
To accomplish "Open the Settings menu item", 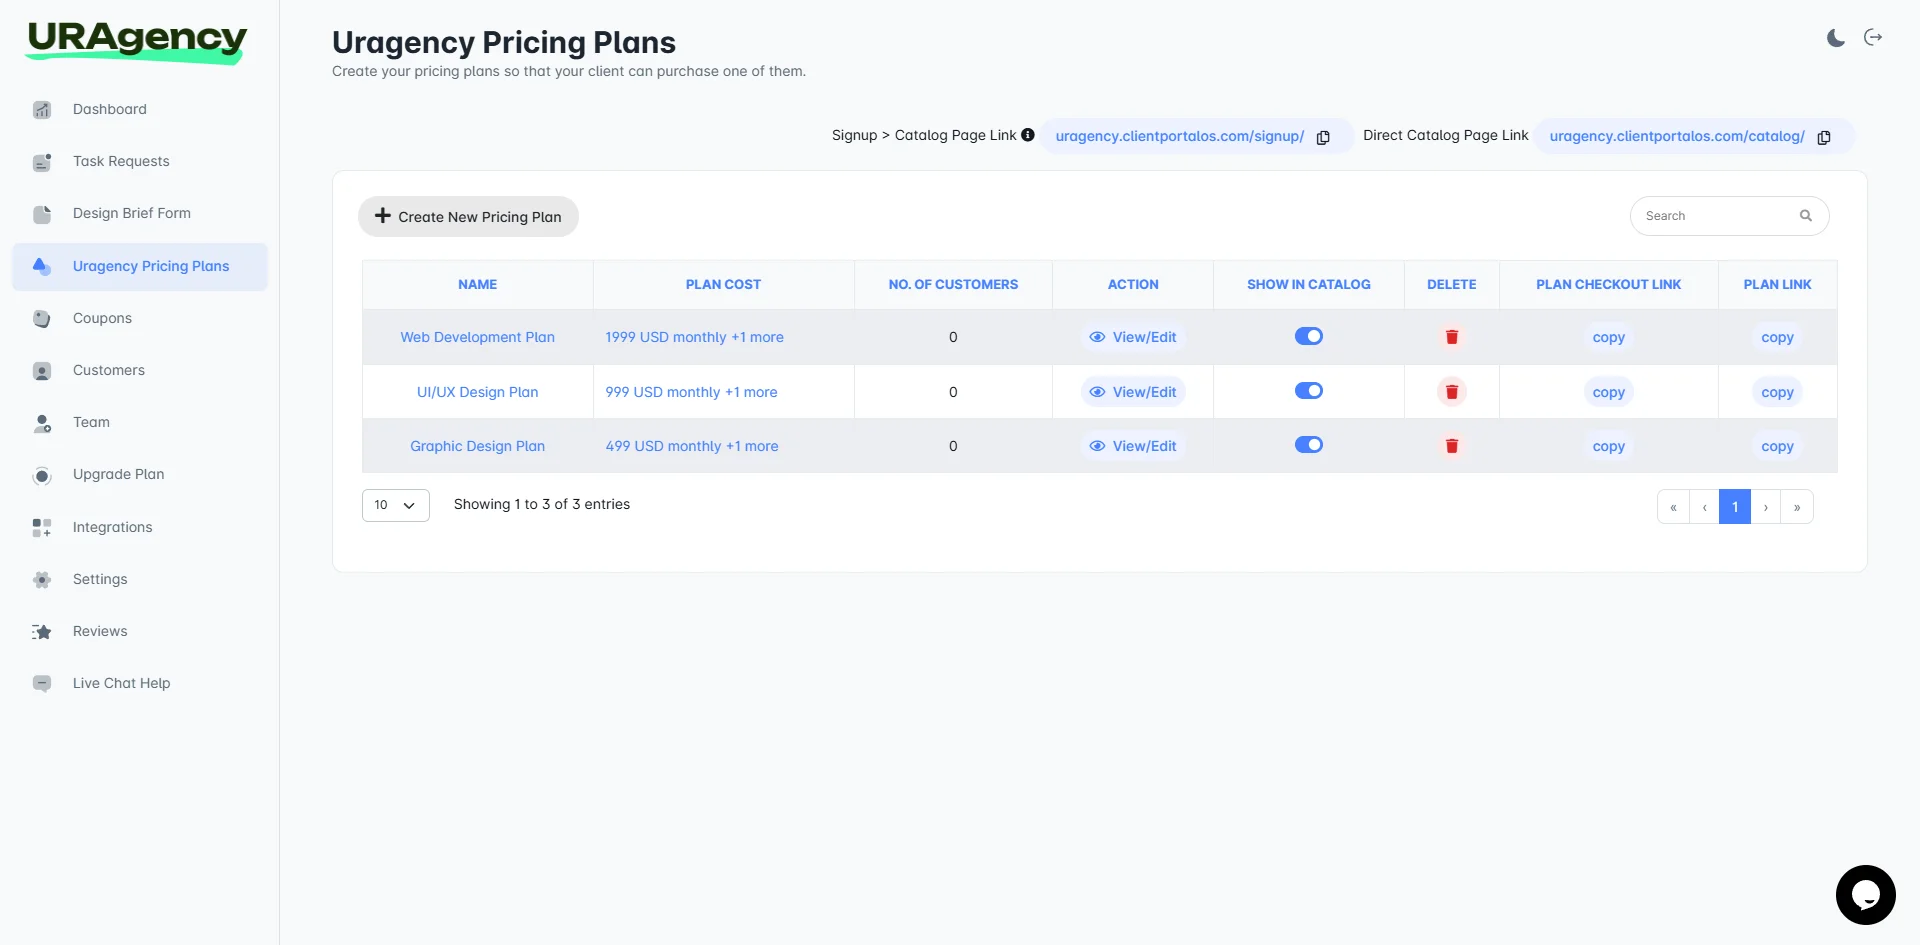I will pyautogui.click(x=99, y=579).
